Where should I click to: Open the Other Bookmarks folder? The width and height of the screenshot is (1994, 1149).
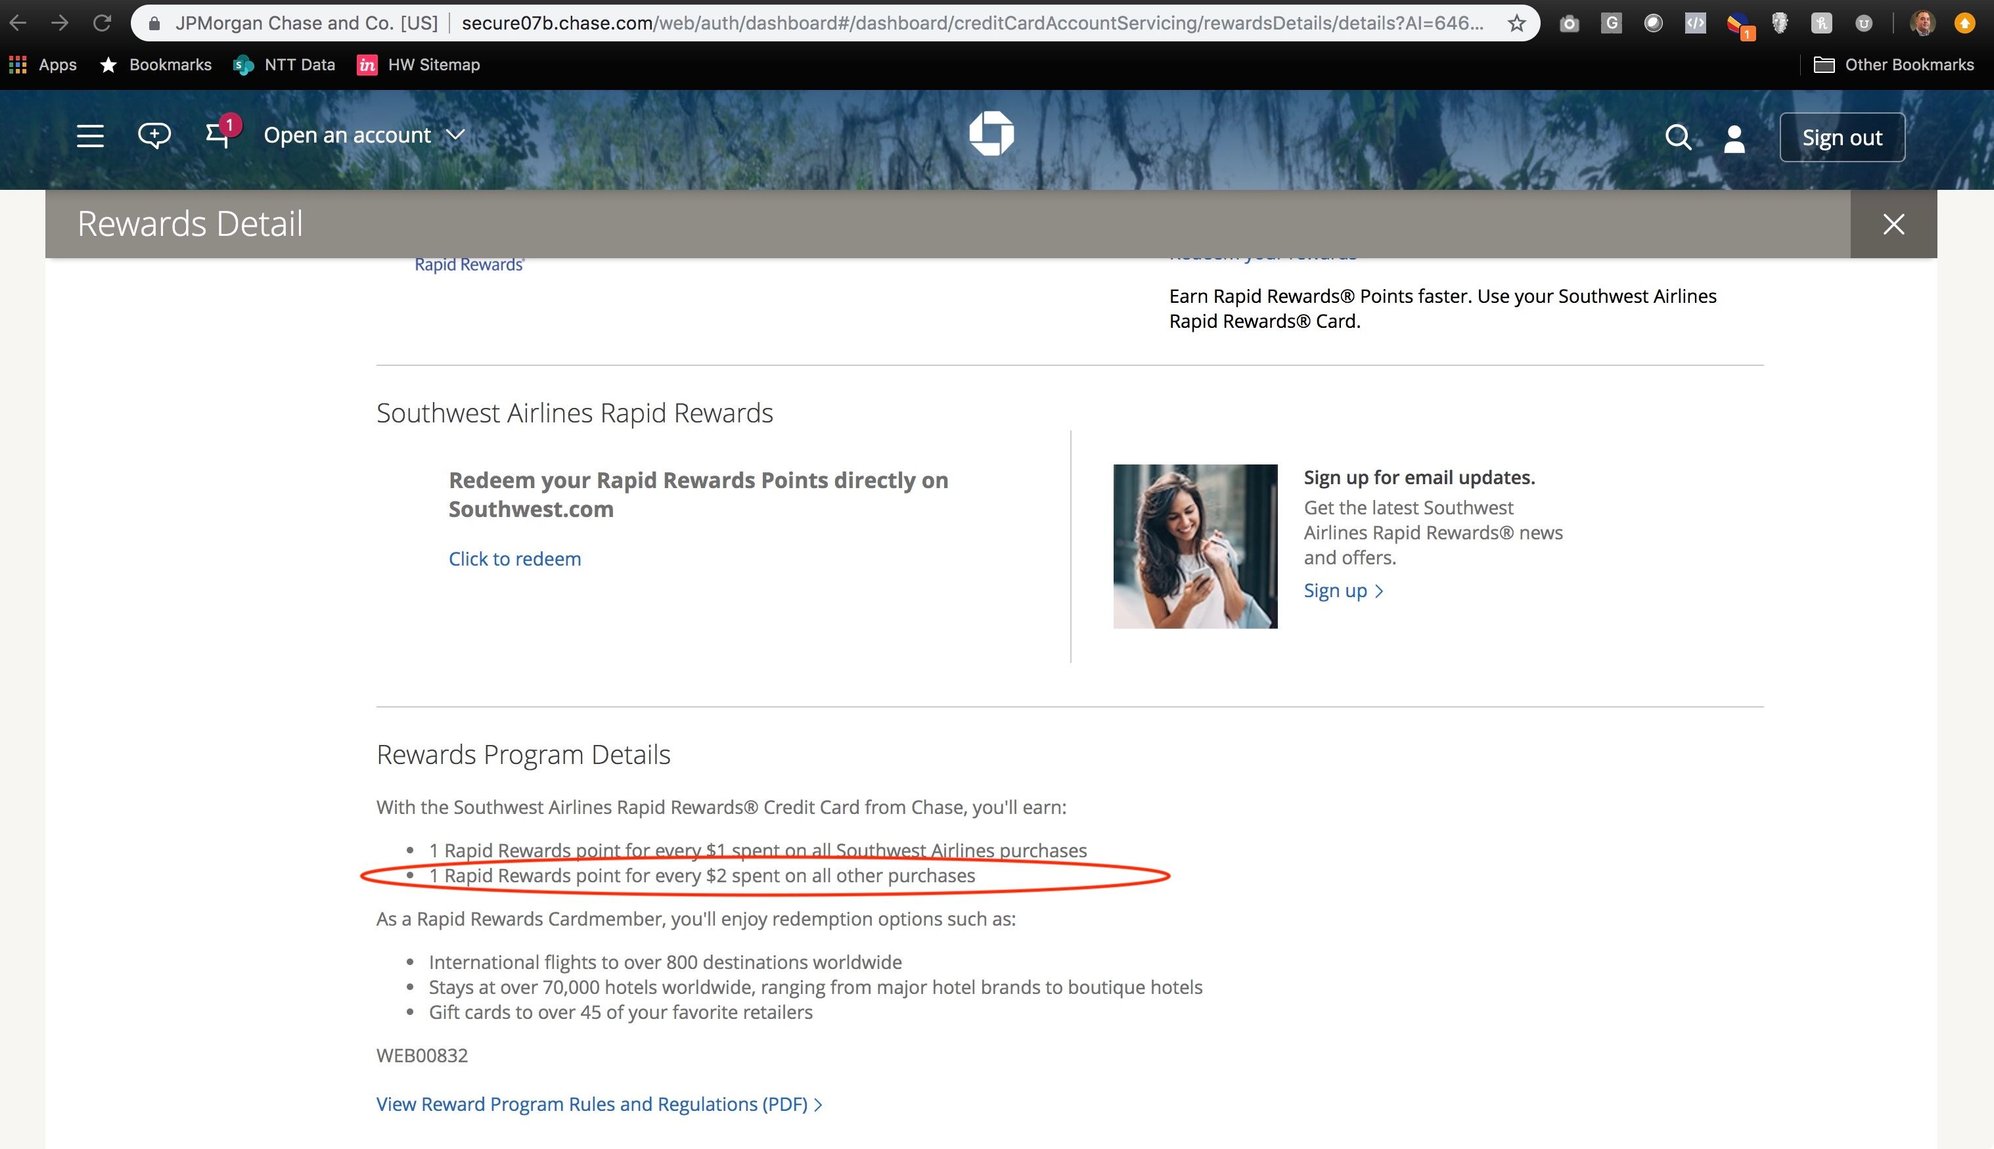pyautogui.click(x=1894, y=65)
